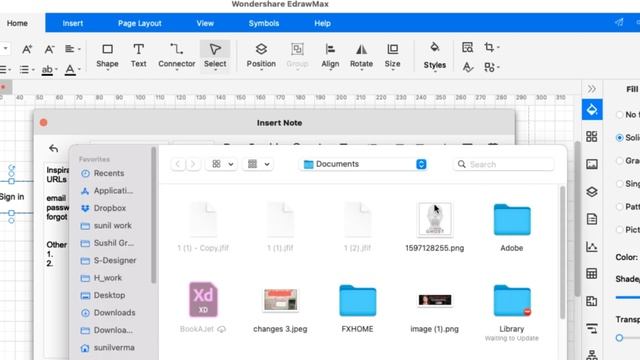The width and height of the screenshot is (640, 360).
Task: Select the Single color gradient radio option
Action: tap(620, 184)
